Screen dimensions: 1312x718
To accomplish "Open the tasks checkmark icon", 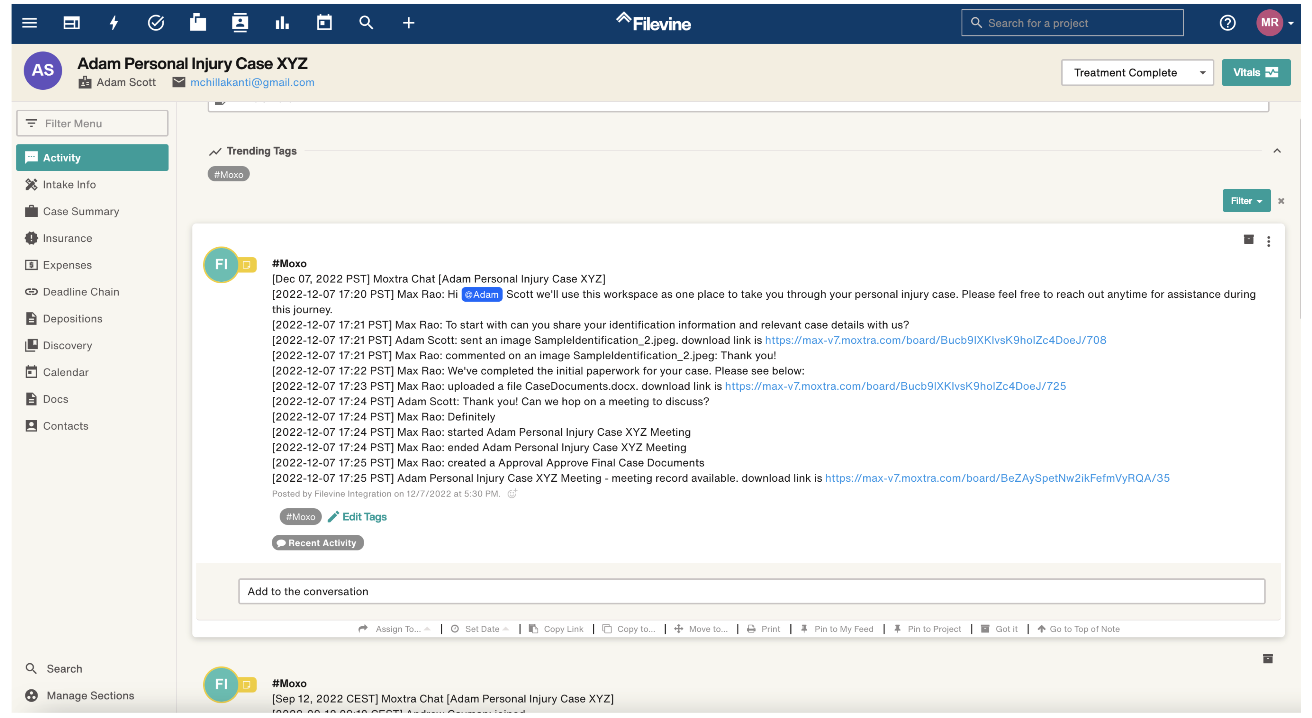I will coord(156,23).
